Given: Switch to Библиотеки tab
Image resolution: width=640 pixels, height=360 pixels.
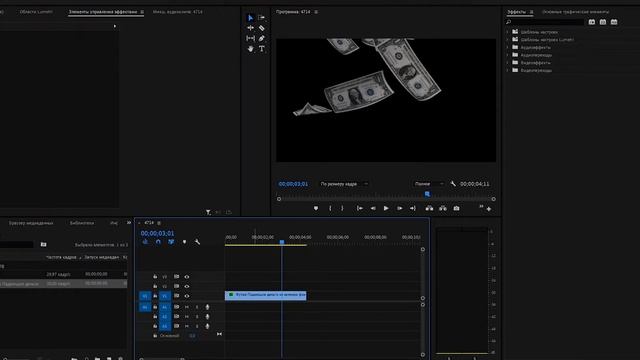Looking at the screenshot, I should (x=82, y=223).
